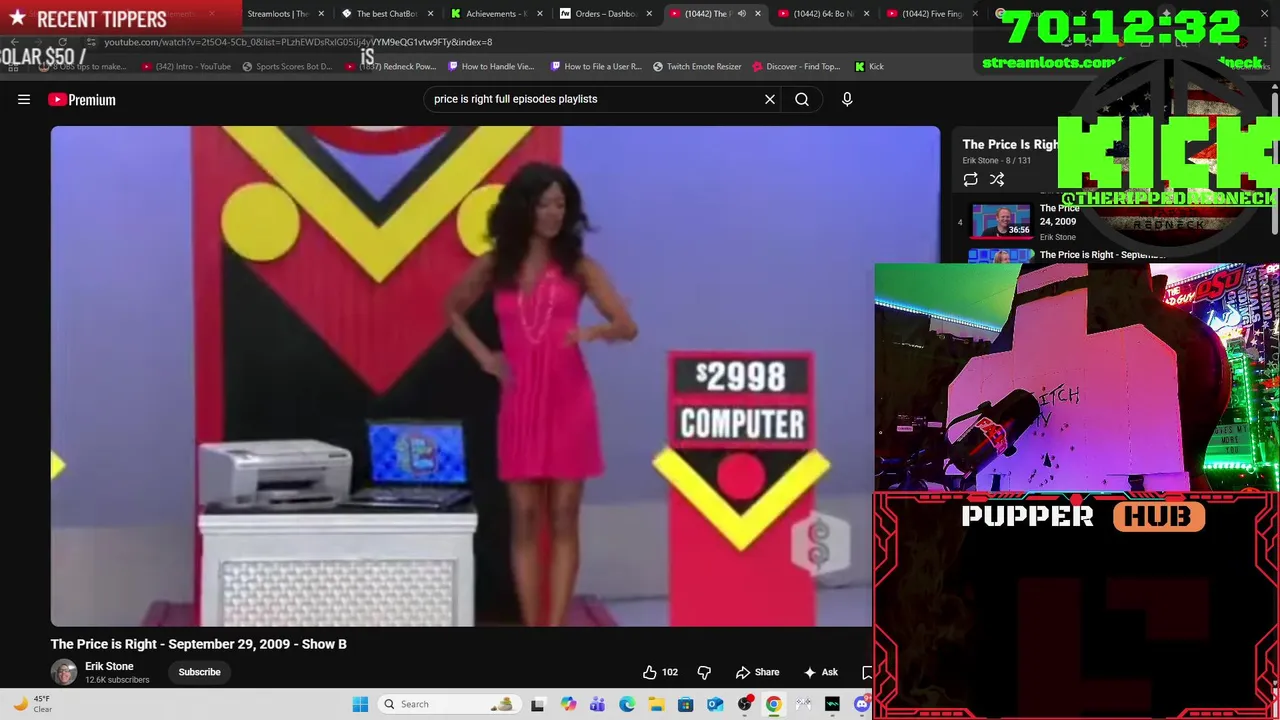Open Intro - YouTube bookmark
Image resolution: width=1280 pixels, height=720 pixels.
(186, 66)
